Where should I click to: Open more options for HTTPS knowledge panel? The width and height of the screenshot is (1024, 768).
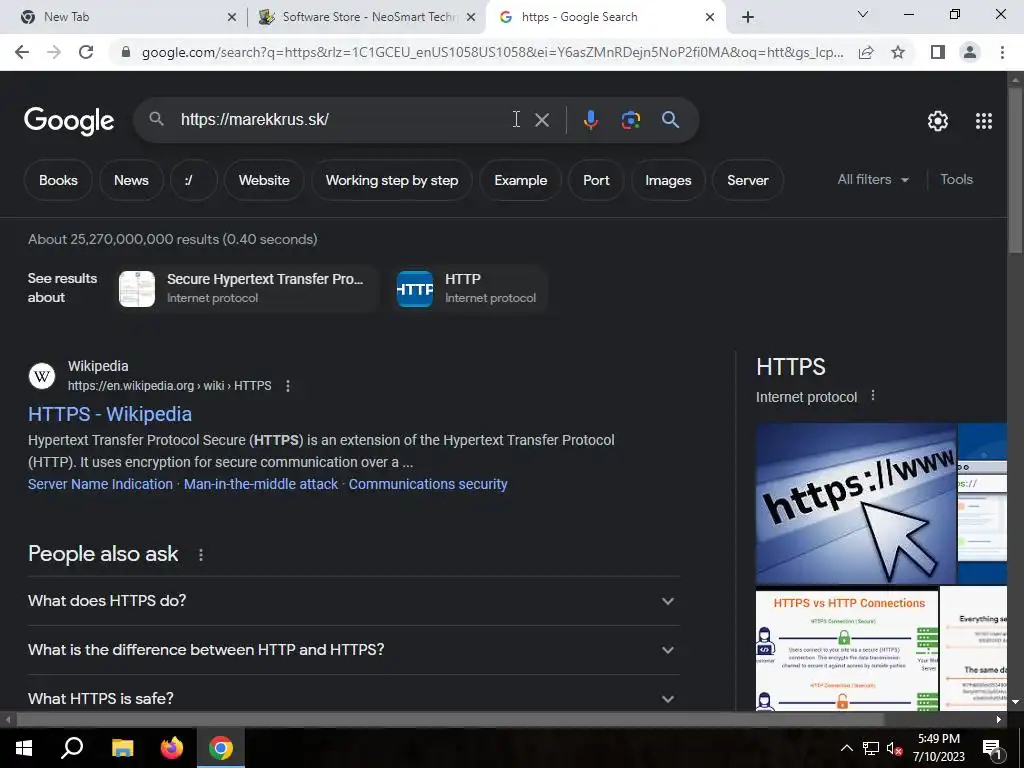(873, 396)
